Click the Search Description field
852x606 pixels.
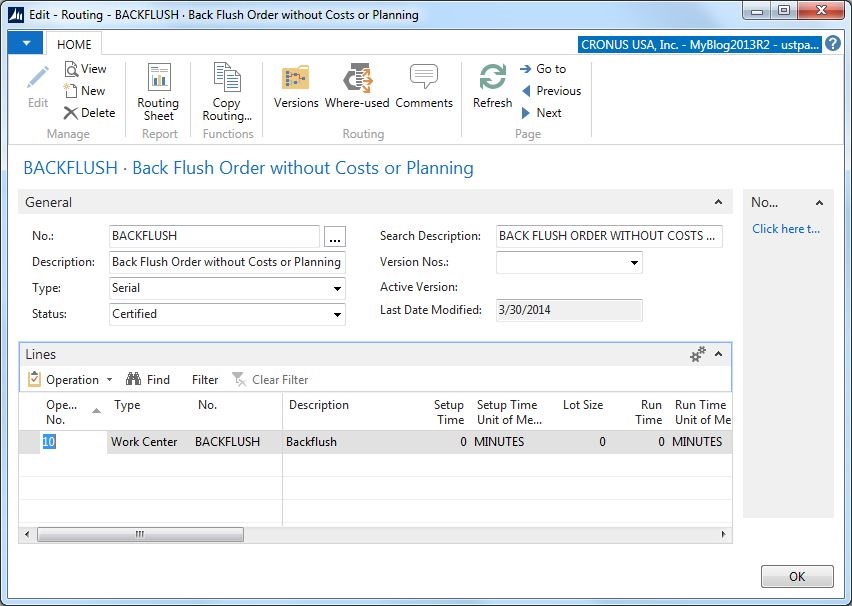[609, 236]
